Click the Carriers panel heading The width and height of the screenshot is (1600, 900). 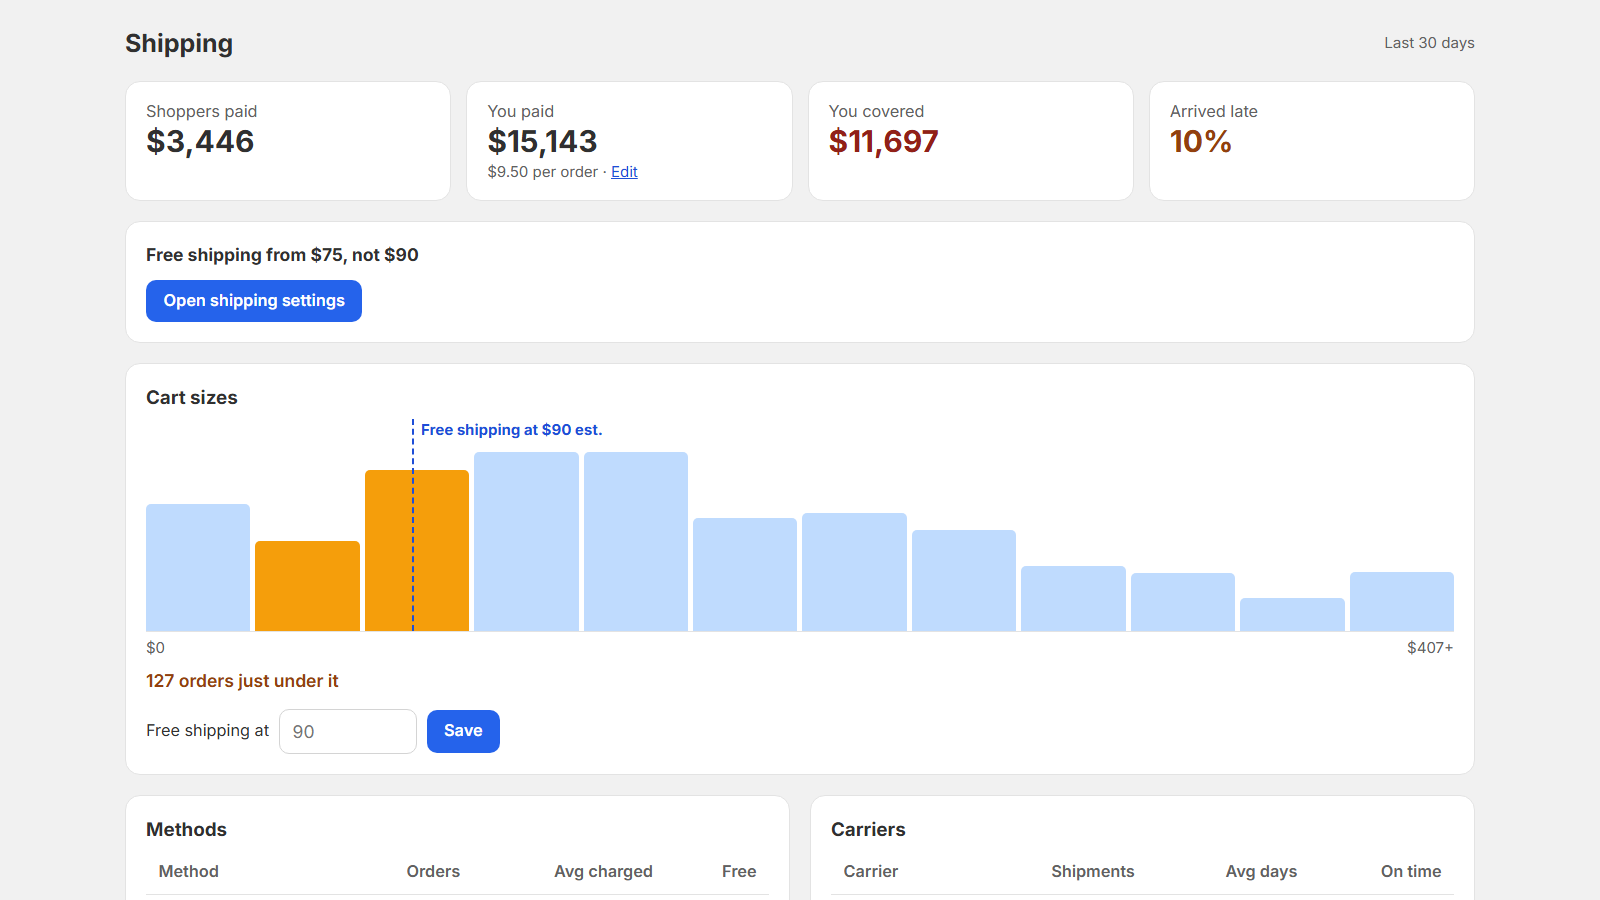pyautogui.click(x=868, y=829)
